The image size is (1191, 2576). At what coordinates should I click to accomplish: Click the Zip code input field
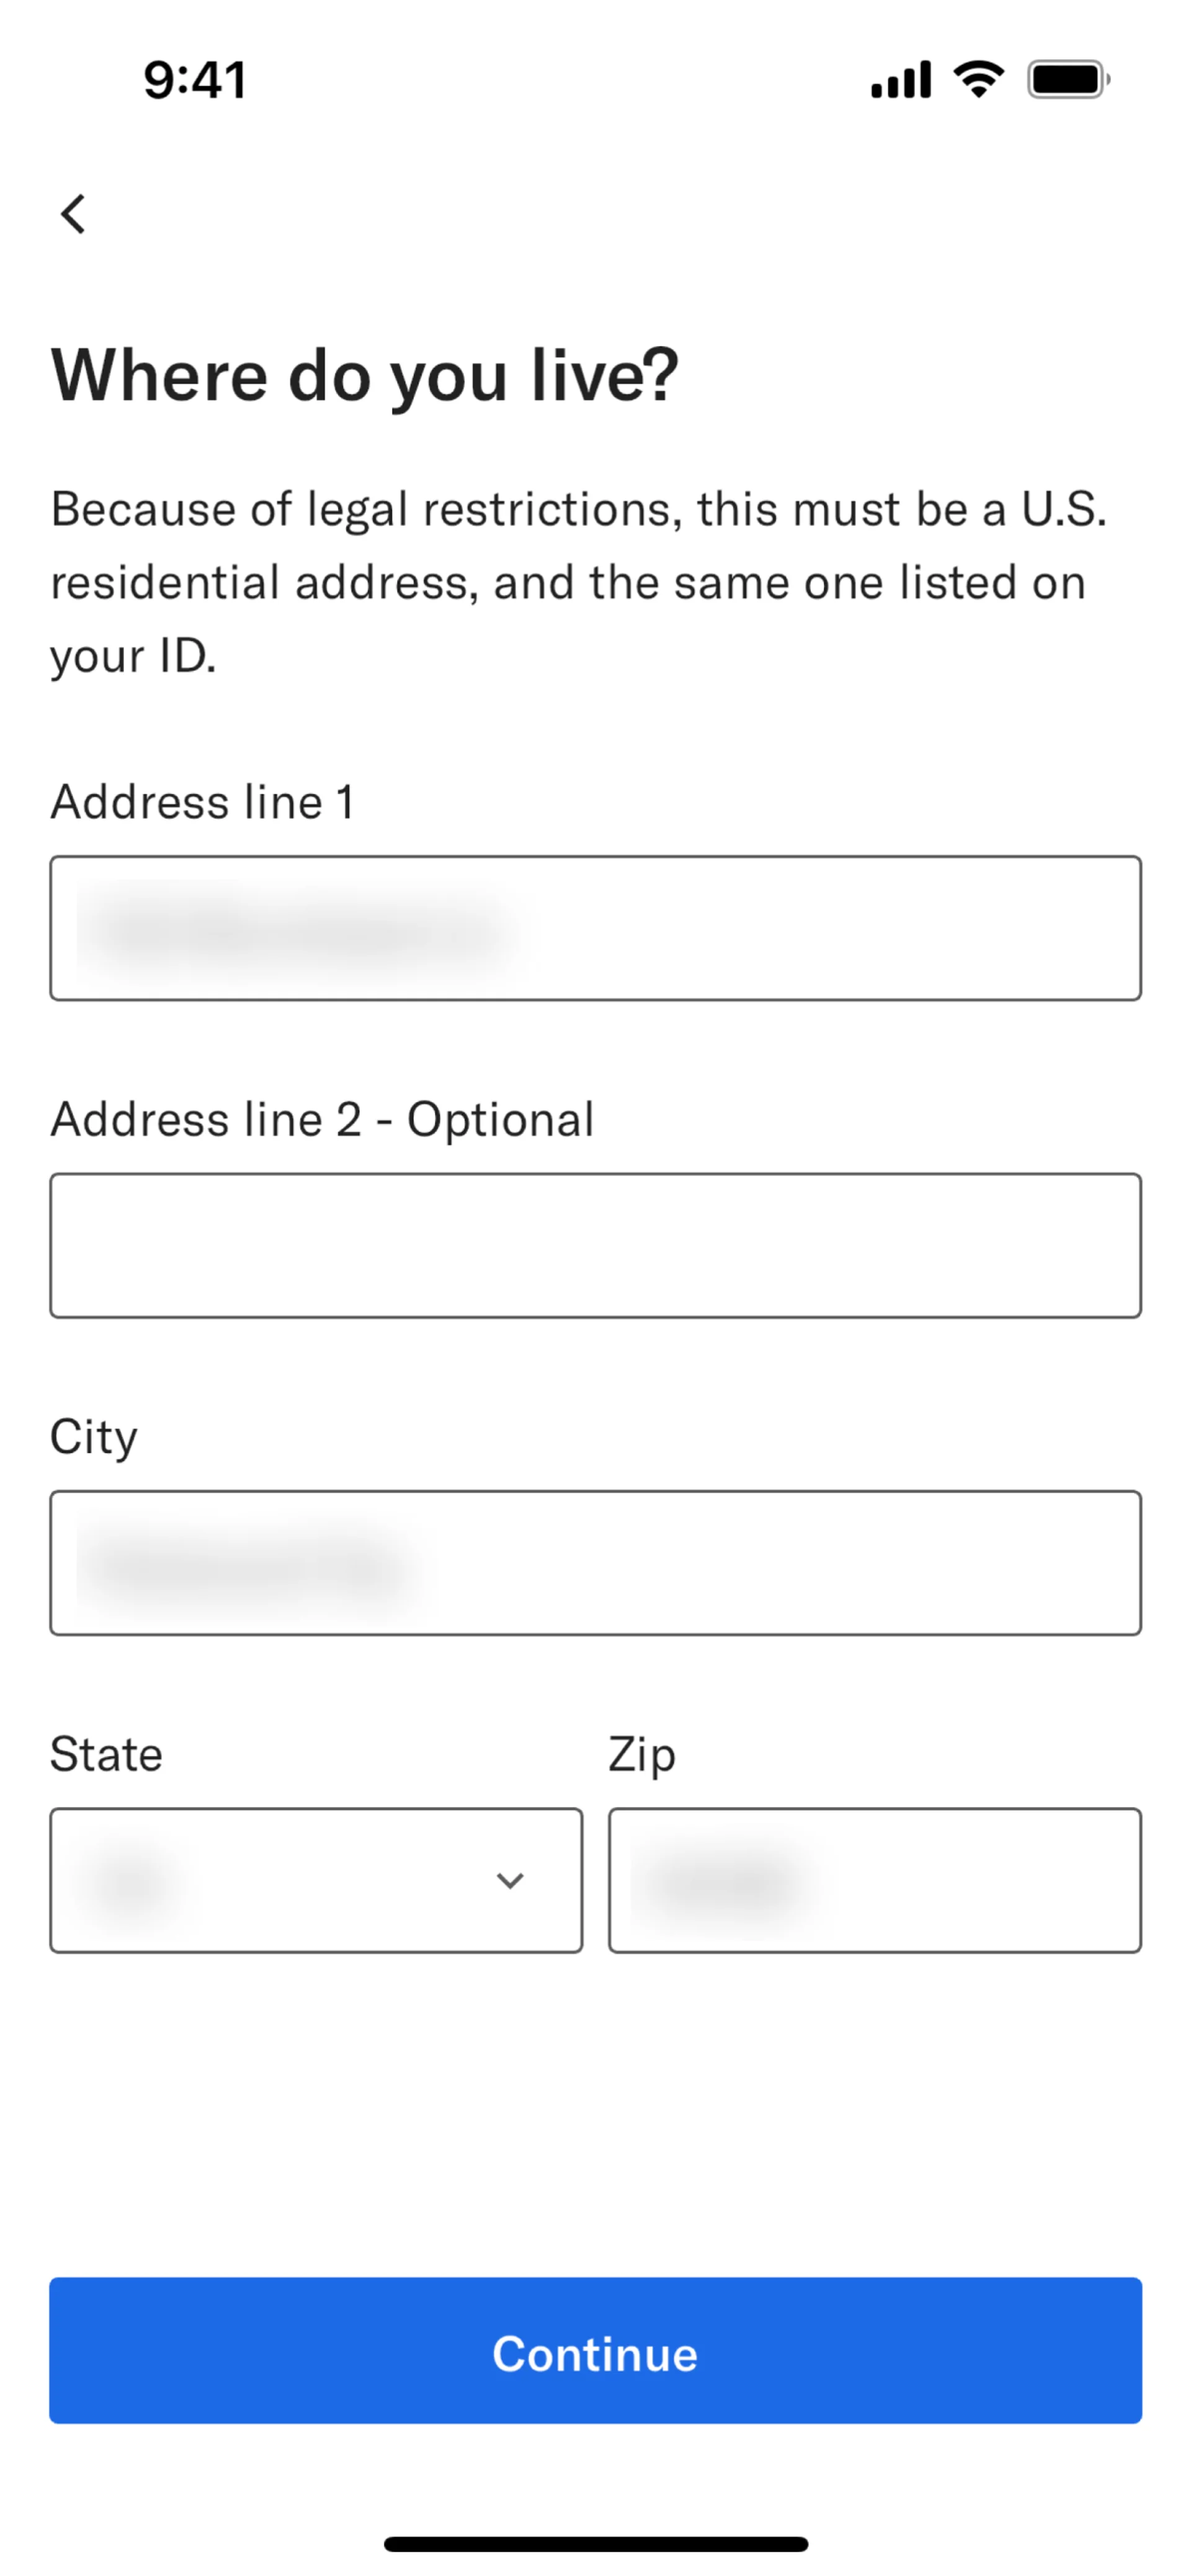point(875,1880)
